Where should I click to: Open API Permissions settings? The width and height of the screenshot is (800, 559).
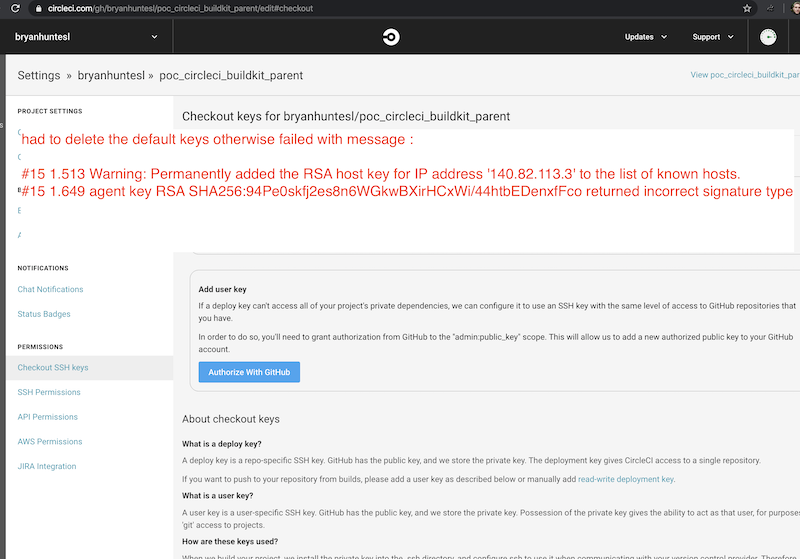pos(47,417)
